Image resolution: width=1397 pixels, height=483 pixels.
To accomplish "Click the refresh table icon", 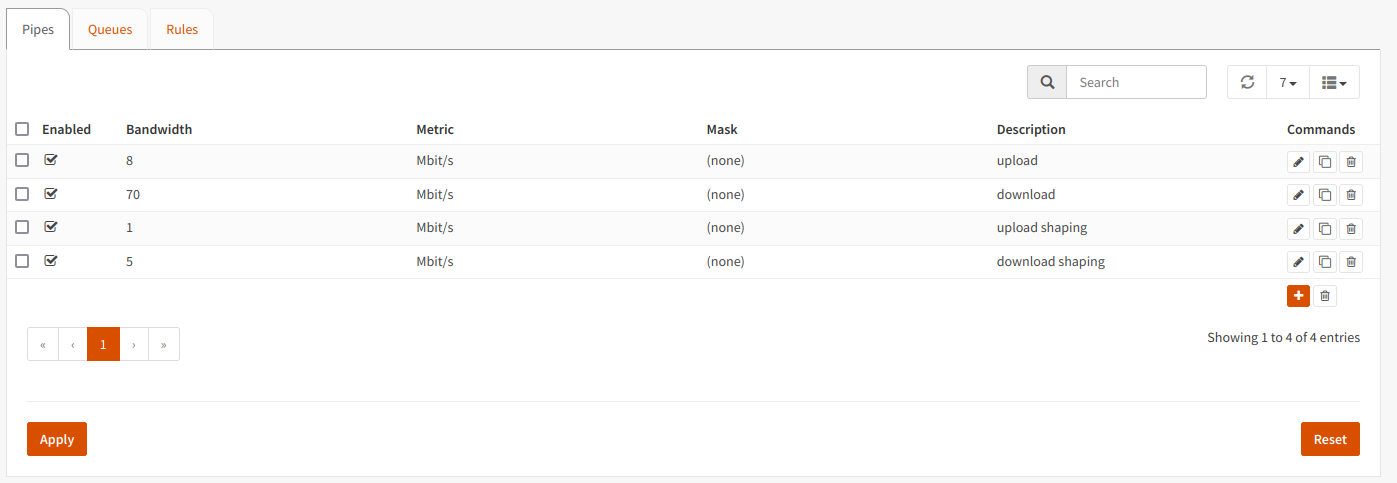I will point(1247,83).
